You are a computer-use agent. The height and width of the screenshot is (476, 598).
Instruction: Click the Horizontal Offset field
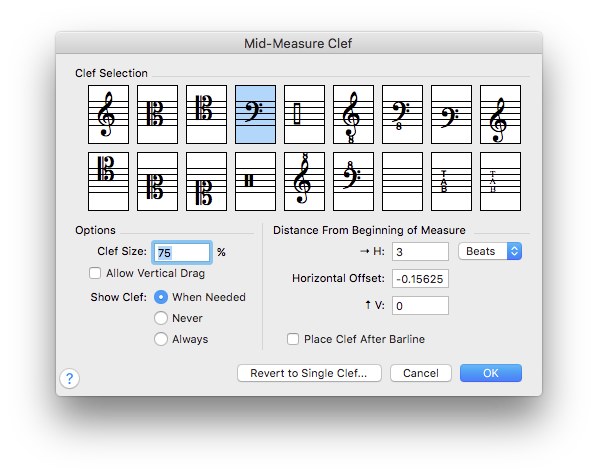click(420, 279)
